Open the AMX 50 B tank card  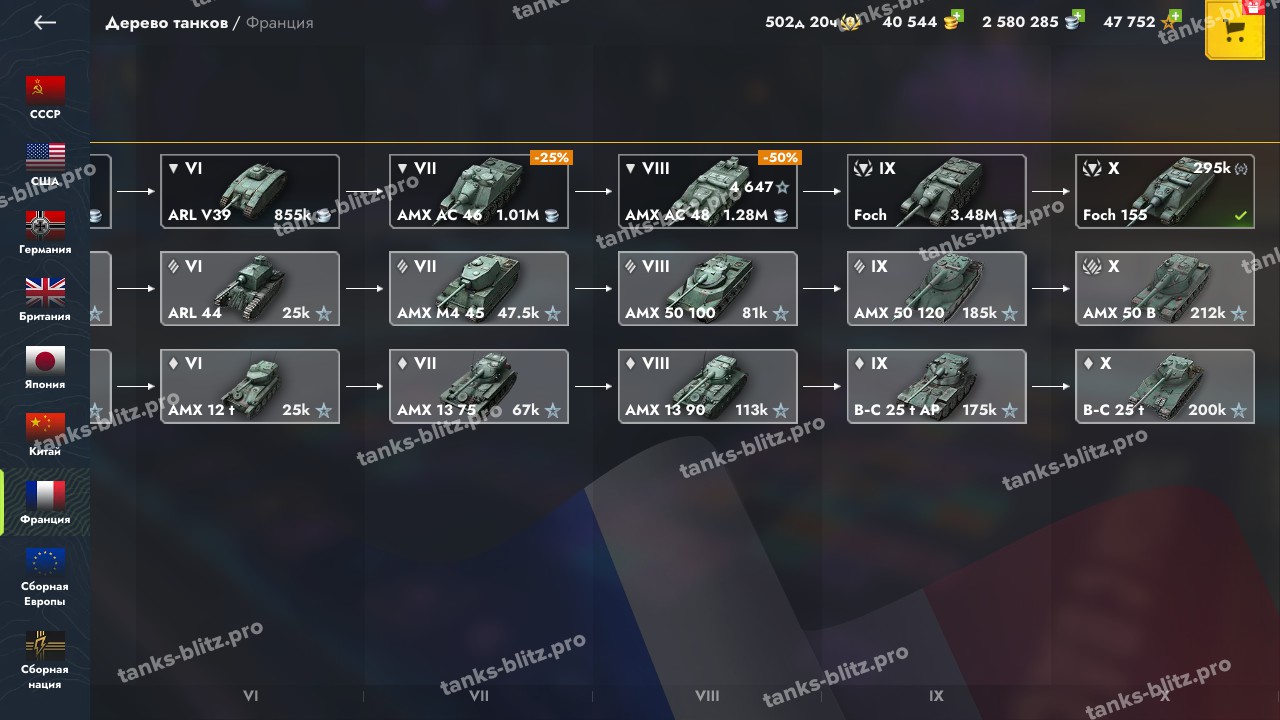click(1164, 289)
